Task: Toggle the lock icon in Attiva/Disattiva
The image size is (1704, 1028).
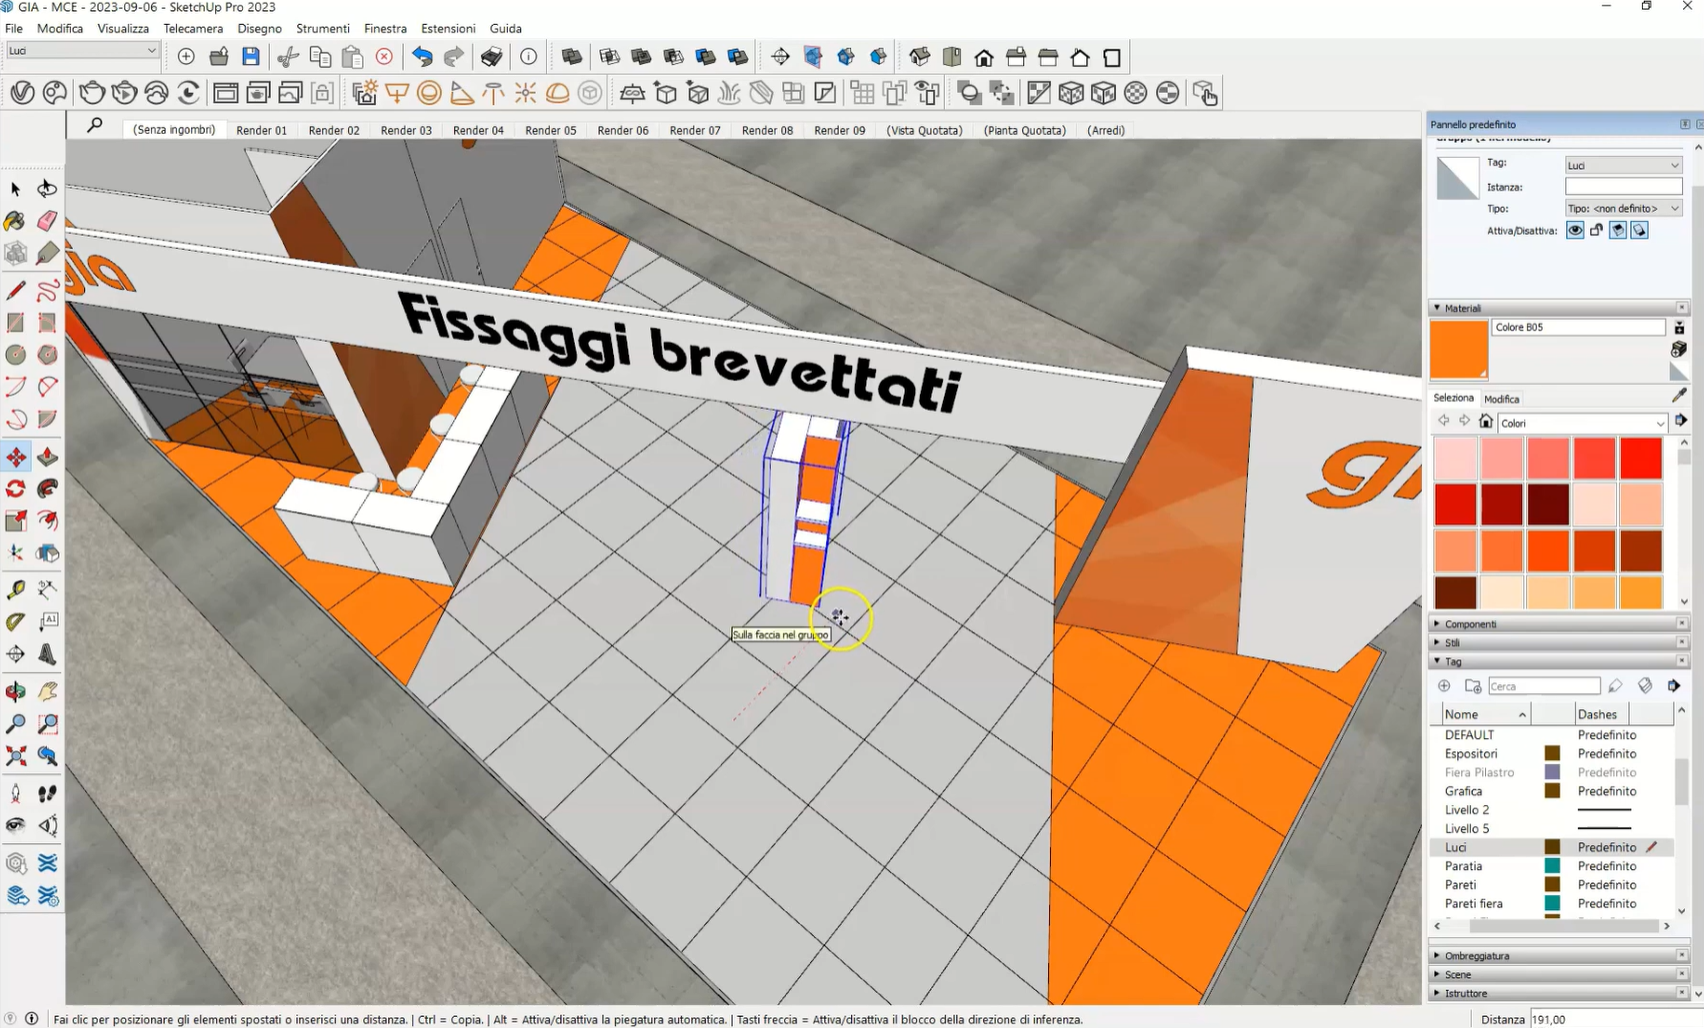Action: [1596, 231]
